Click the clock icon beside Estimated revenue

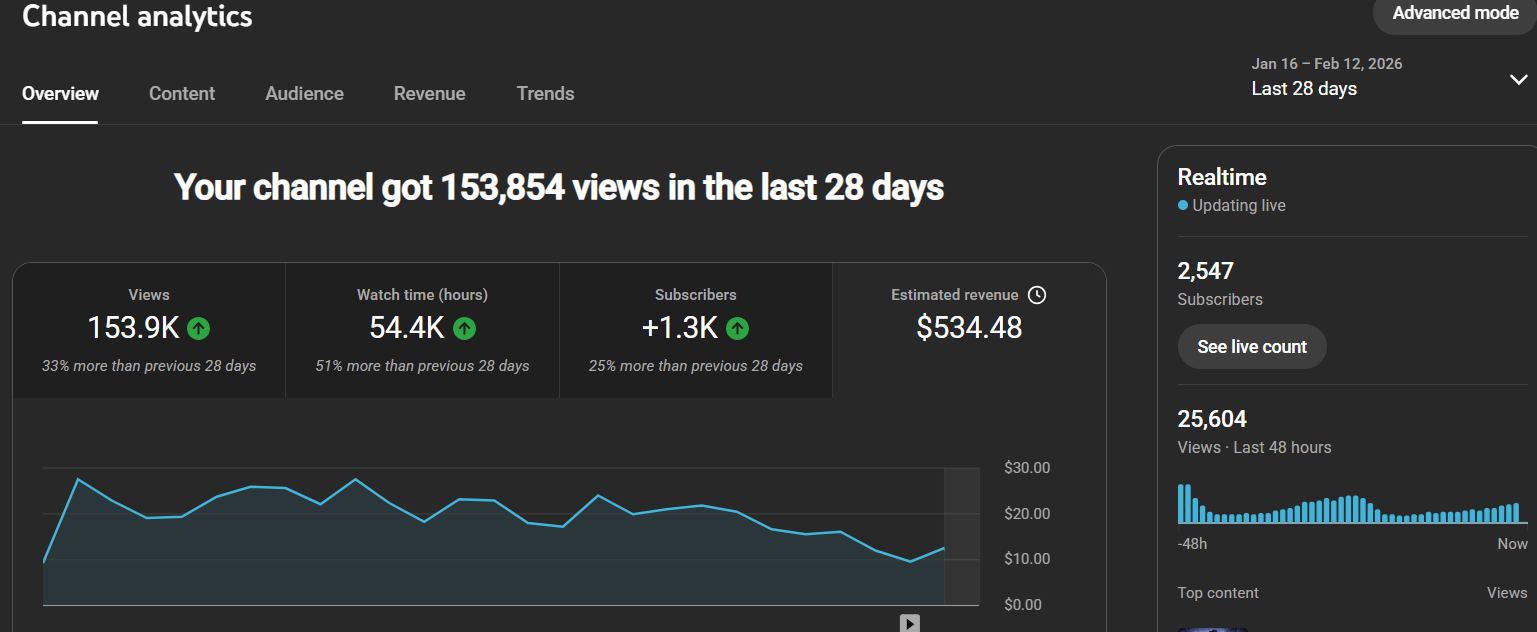click(x=1037, y=295)
